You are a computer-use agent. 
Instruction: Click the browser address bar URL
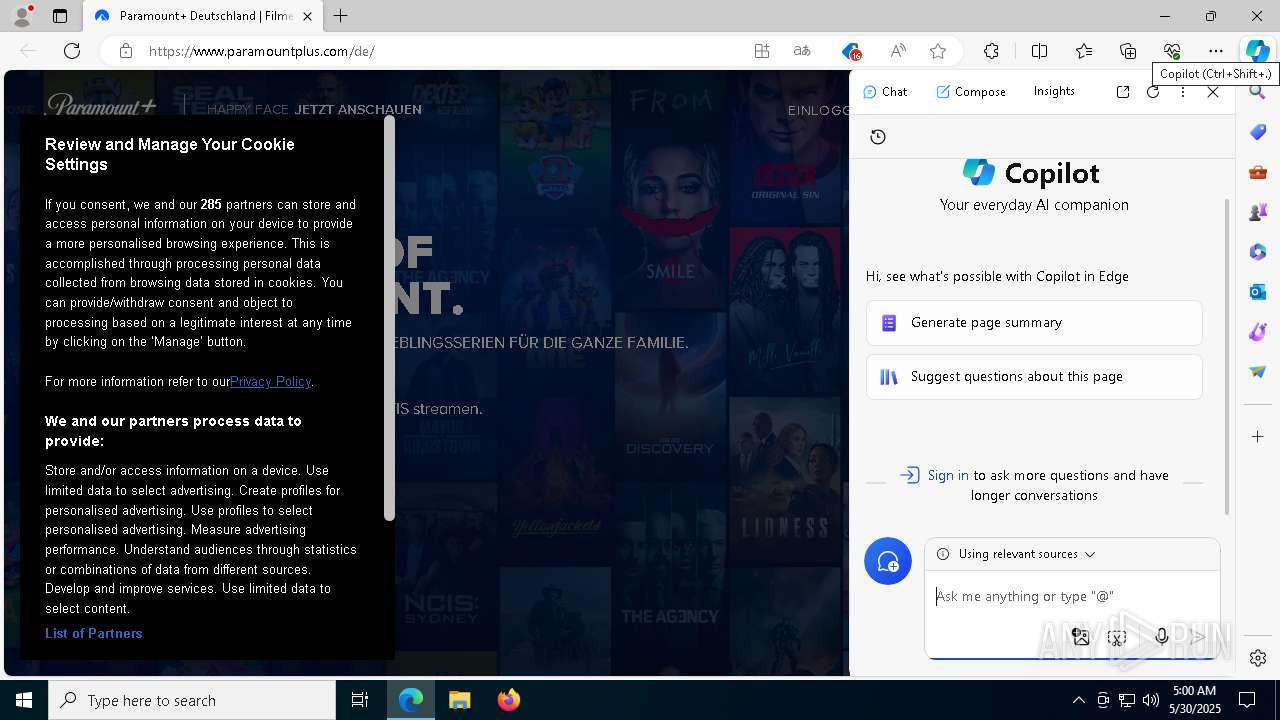tap(262, 51)
